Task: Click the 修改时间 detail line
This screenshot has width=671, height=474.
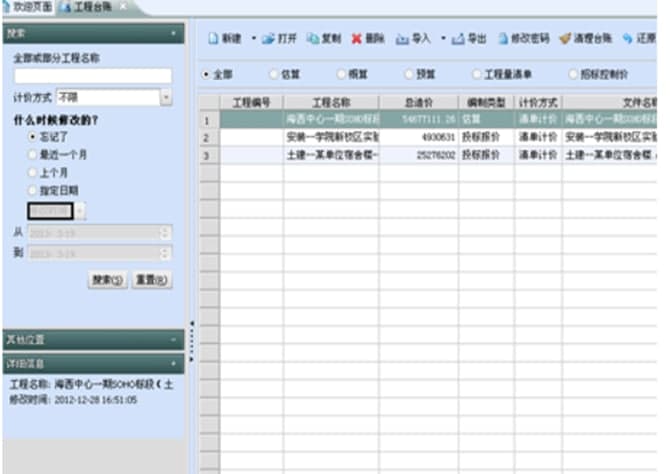Action: [73, 400]
